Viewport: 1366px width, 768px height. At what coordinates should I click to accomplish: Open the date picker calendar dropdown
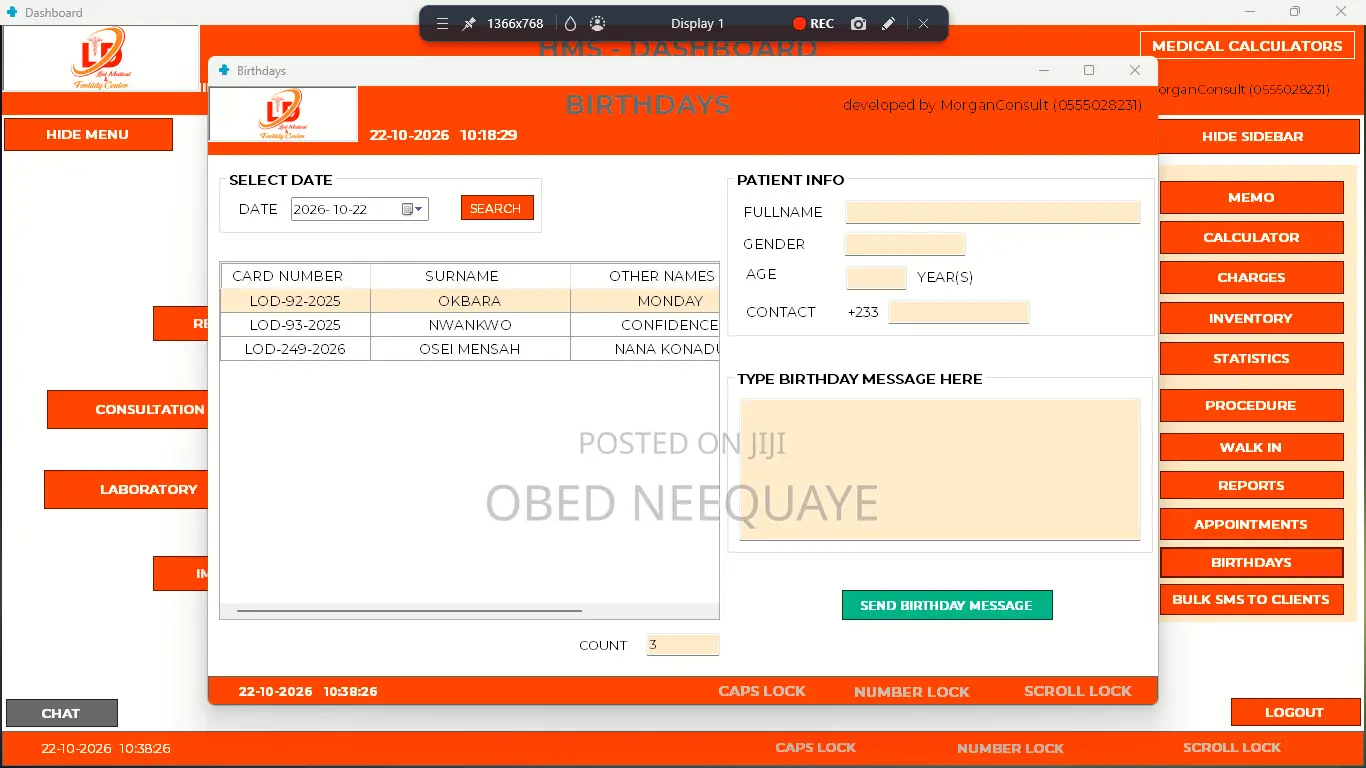point(413,209)
